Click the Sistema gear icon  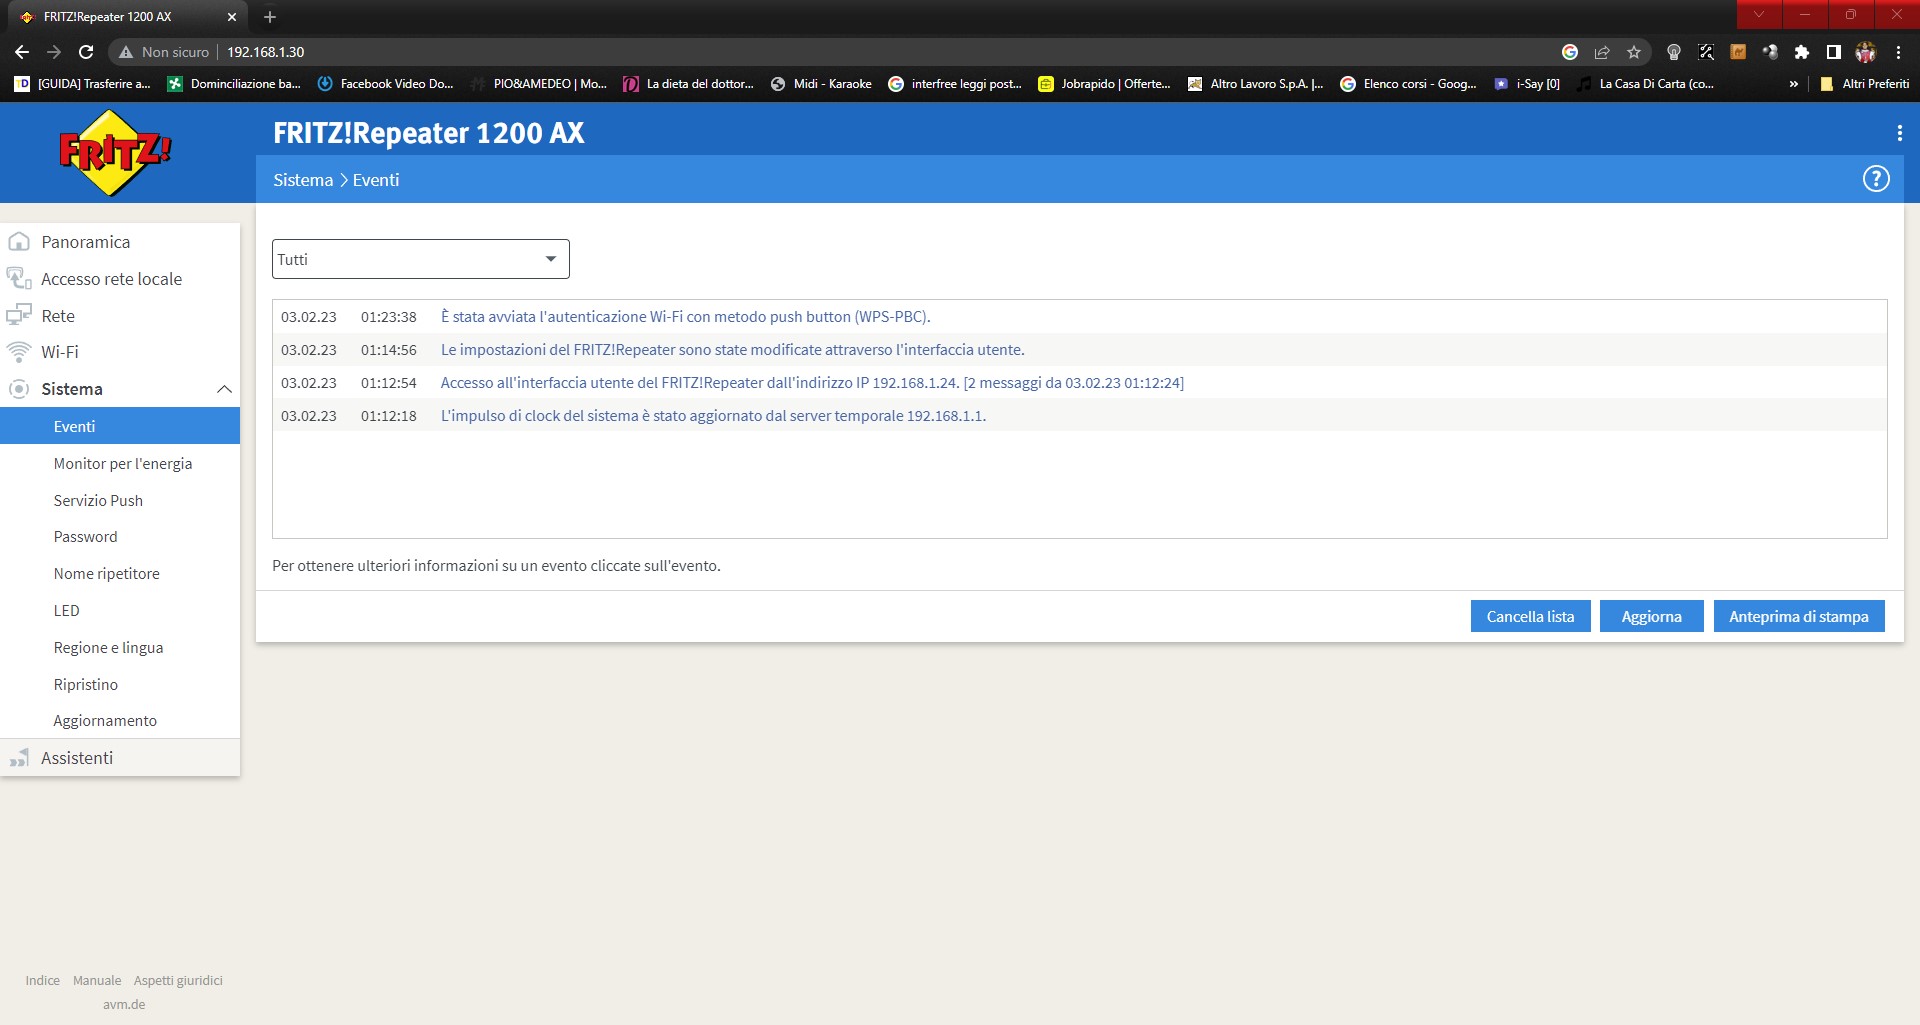[x=19, y=389]
